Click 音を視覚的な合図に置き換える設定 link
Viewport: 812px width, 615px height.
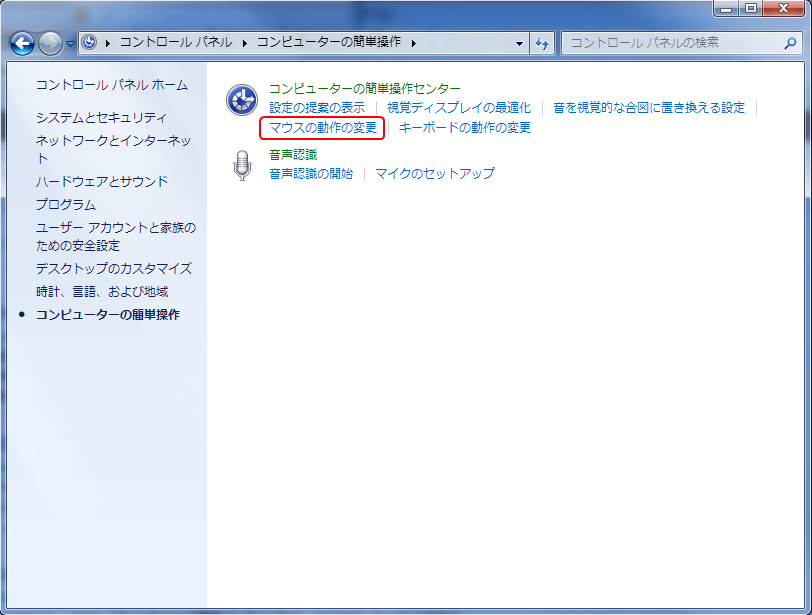[649, 108]
